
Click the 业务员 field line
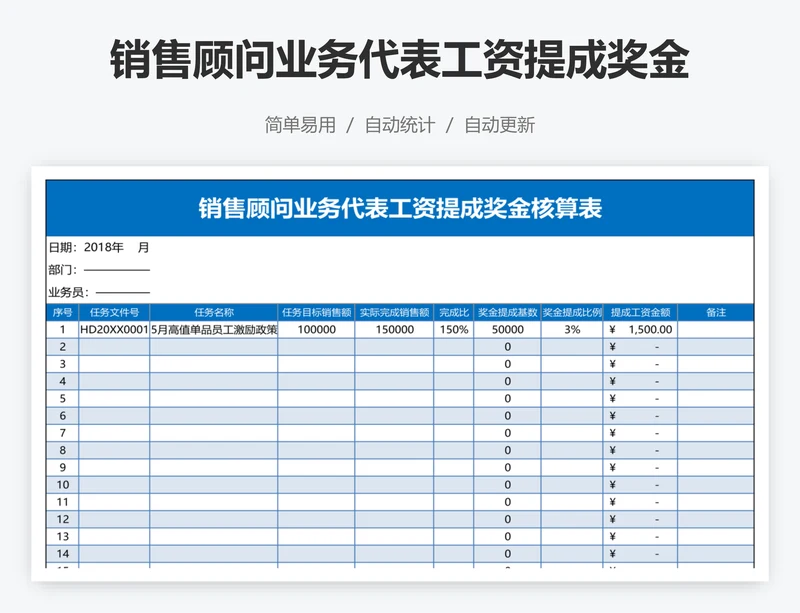(x=123, y=293)
